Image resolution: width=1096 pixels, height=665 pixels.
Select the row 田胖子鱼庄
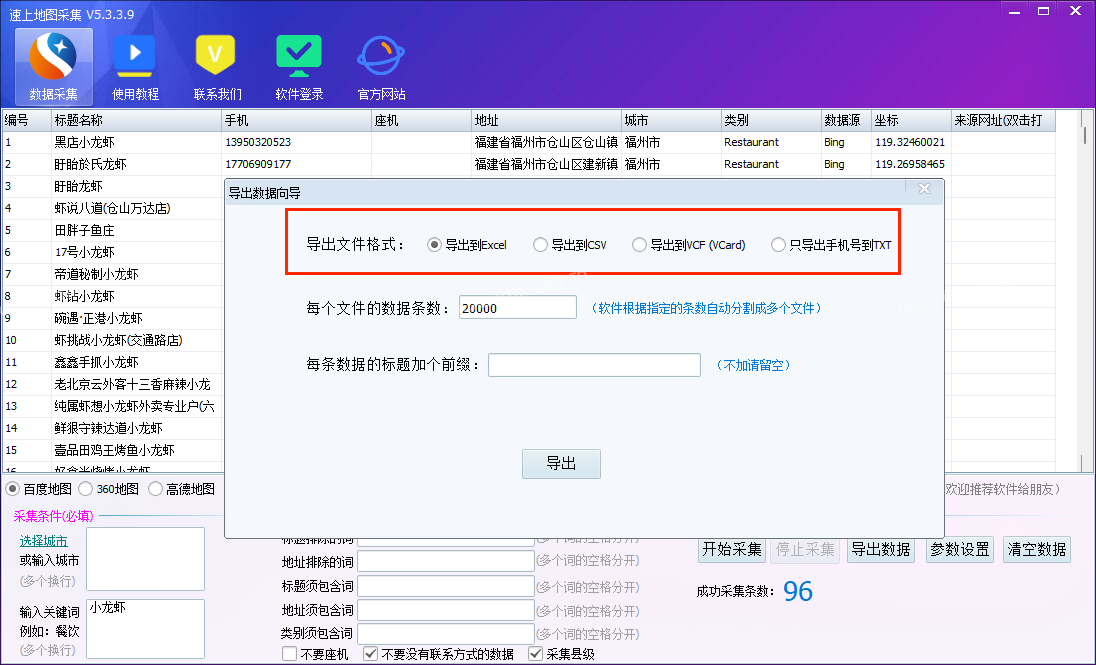[112, 230]
